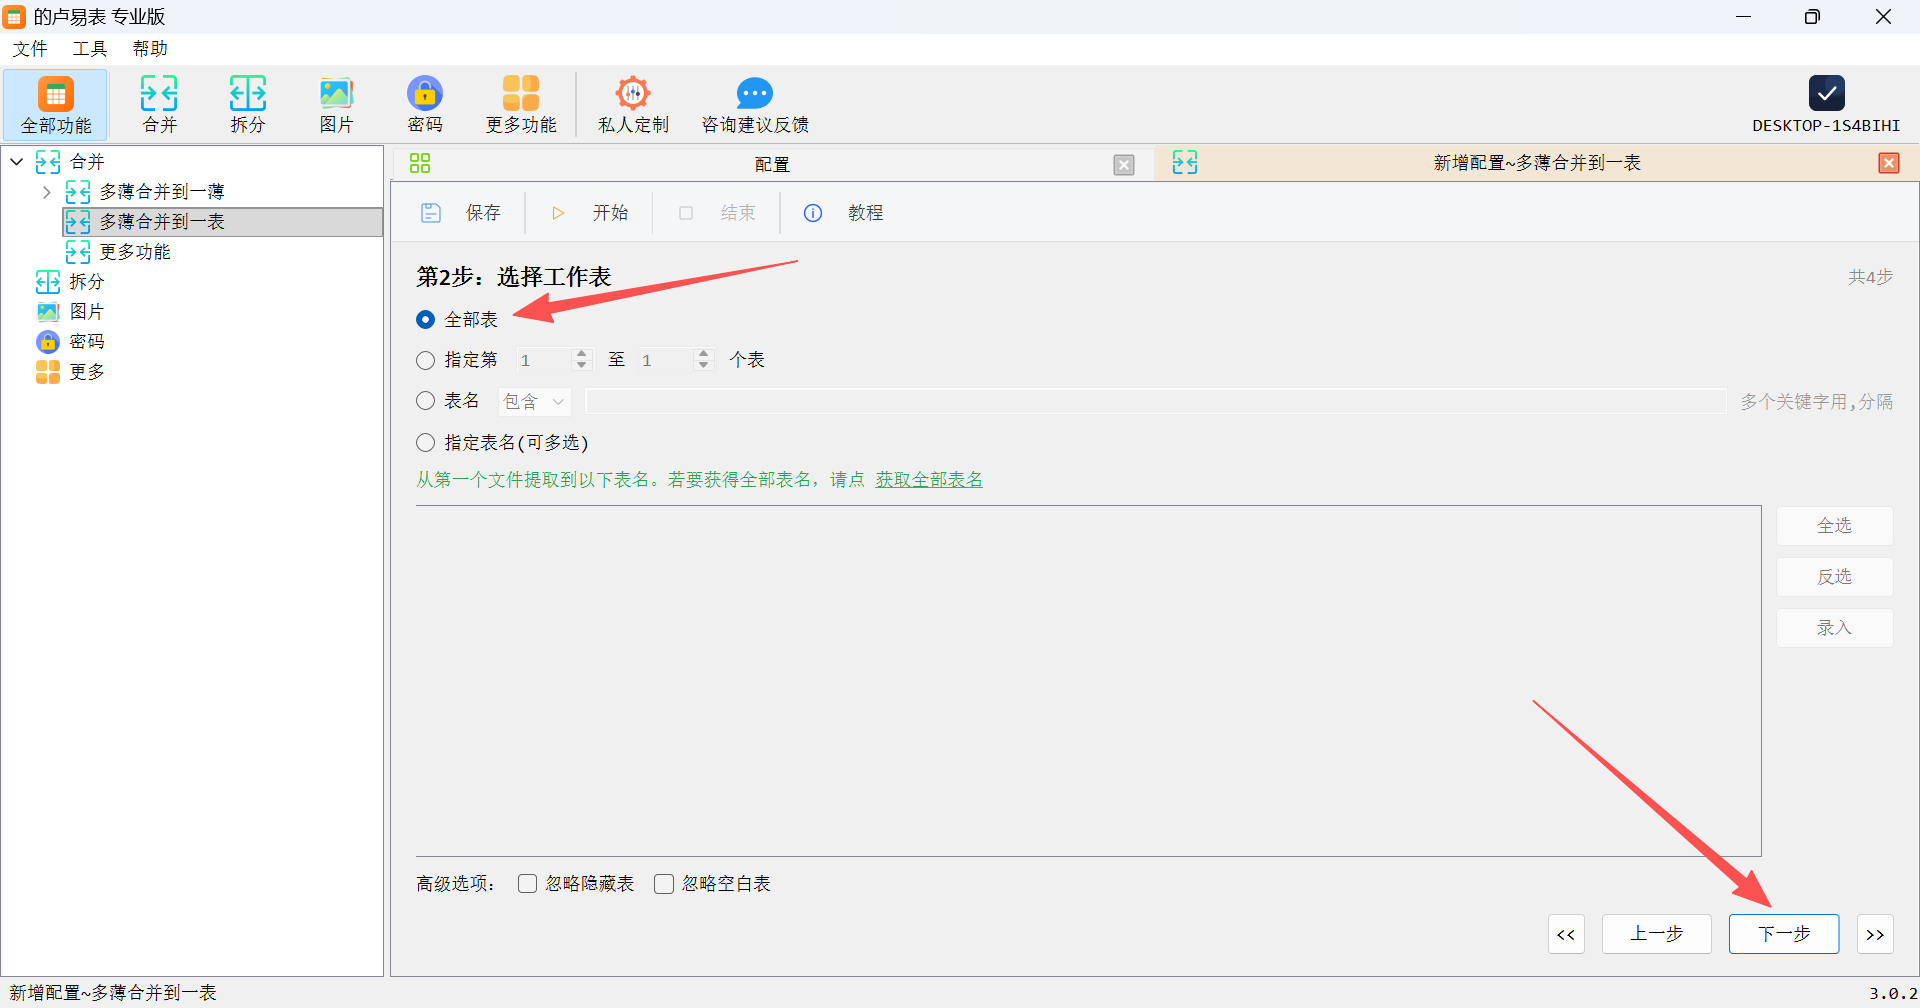This screenshot has width=1920, height=1008.
Task: Open the 图片 toolbar icon
Action: pos(336,104)
